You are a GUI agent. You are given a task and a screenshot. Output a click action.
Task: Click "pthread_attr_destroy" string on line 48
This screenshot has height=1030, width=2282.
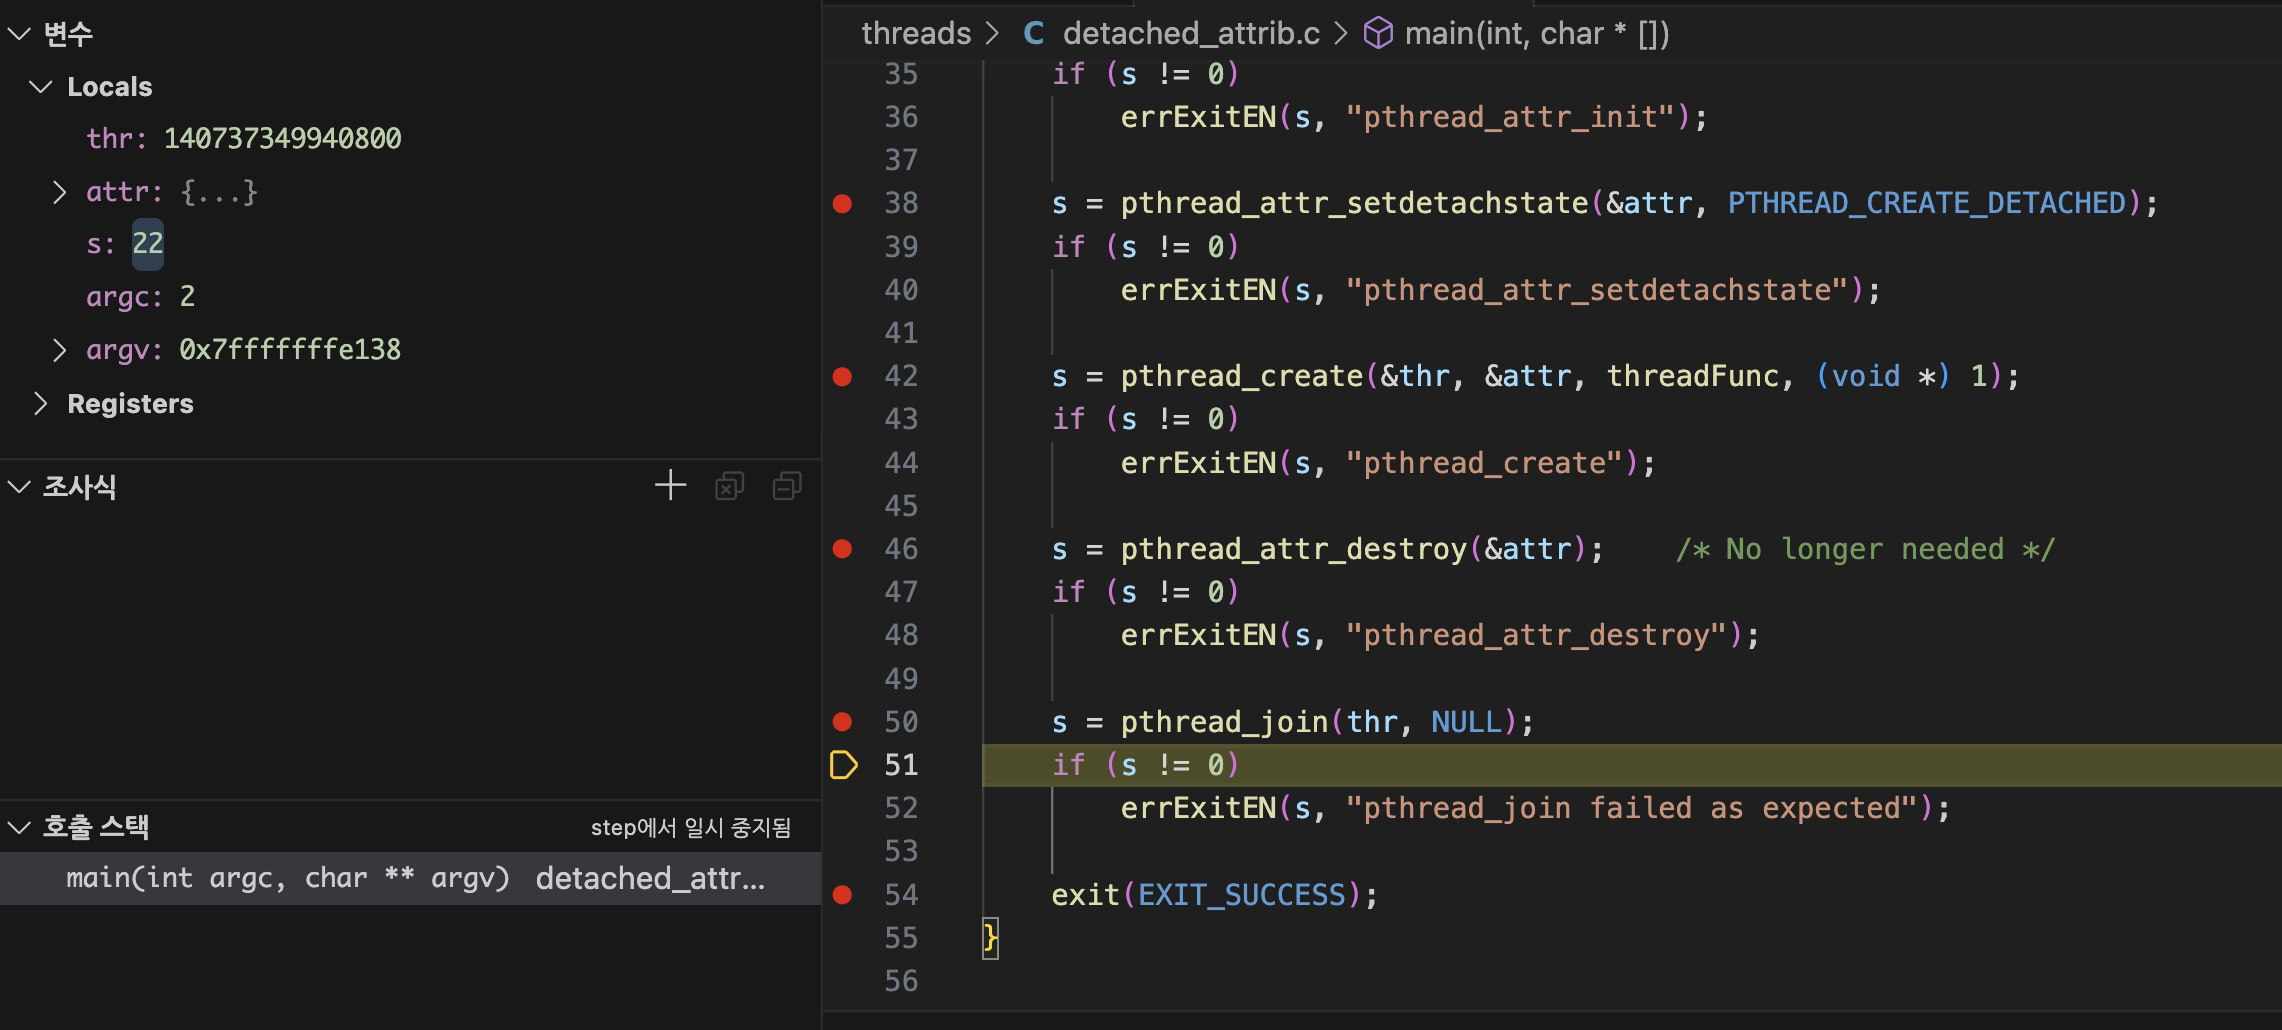point(1536,636)
